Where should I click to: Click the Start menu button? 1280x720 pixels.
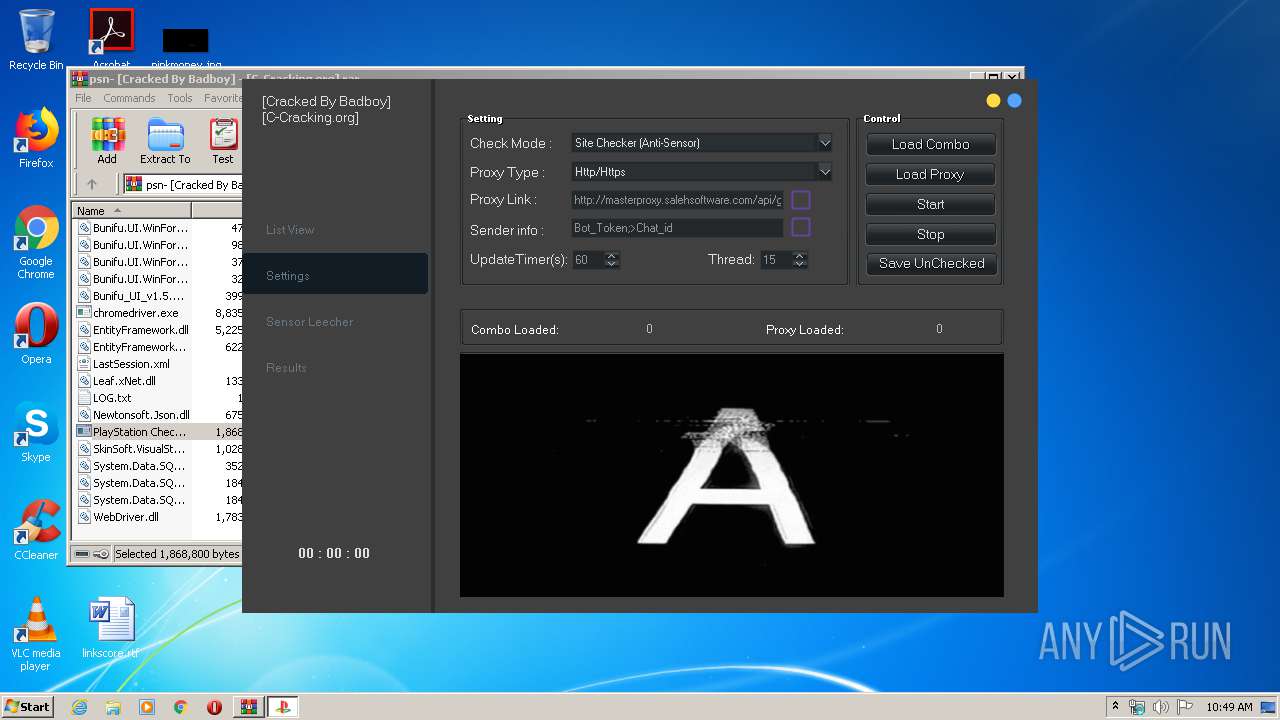click(28, 706)
